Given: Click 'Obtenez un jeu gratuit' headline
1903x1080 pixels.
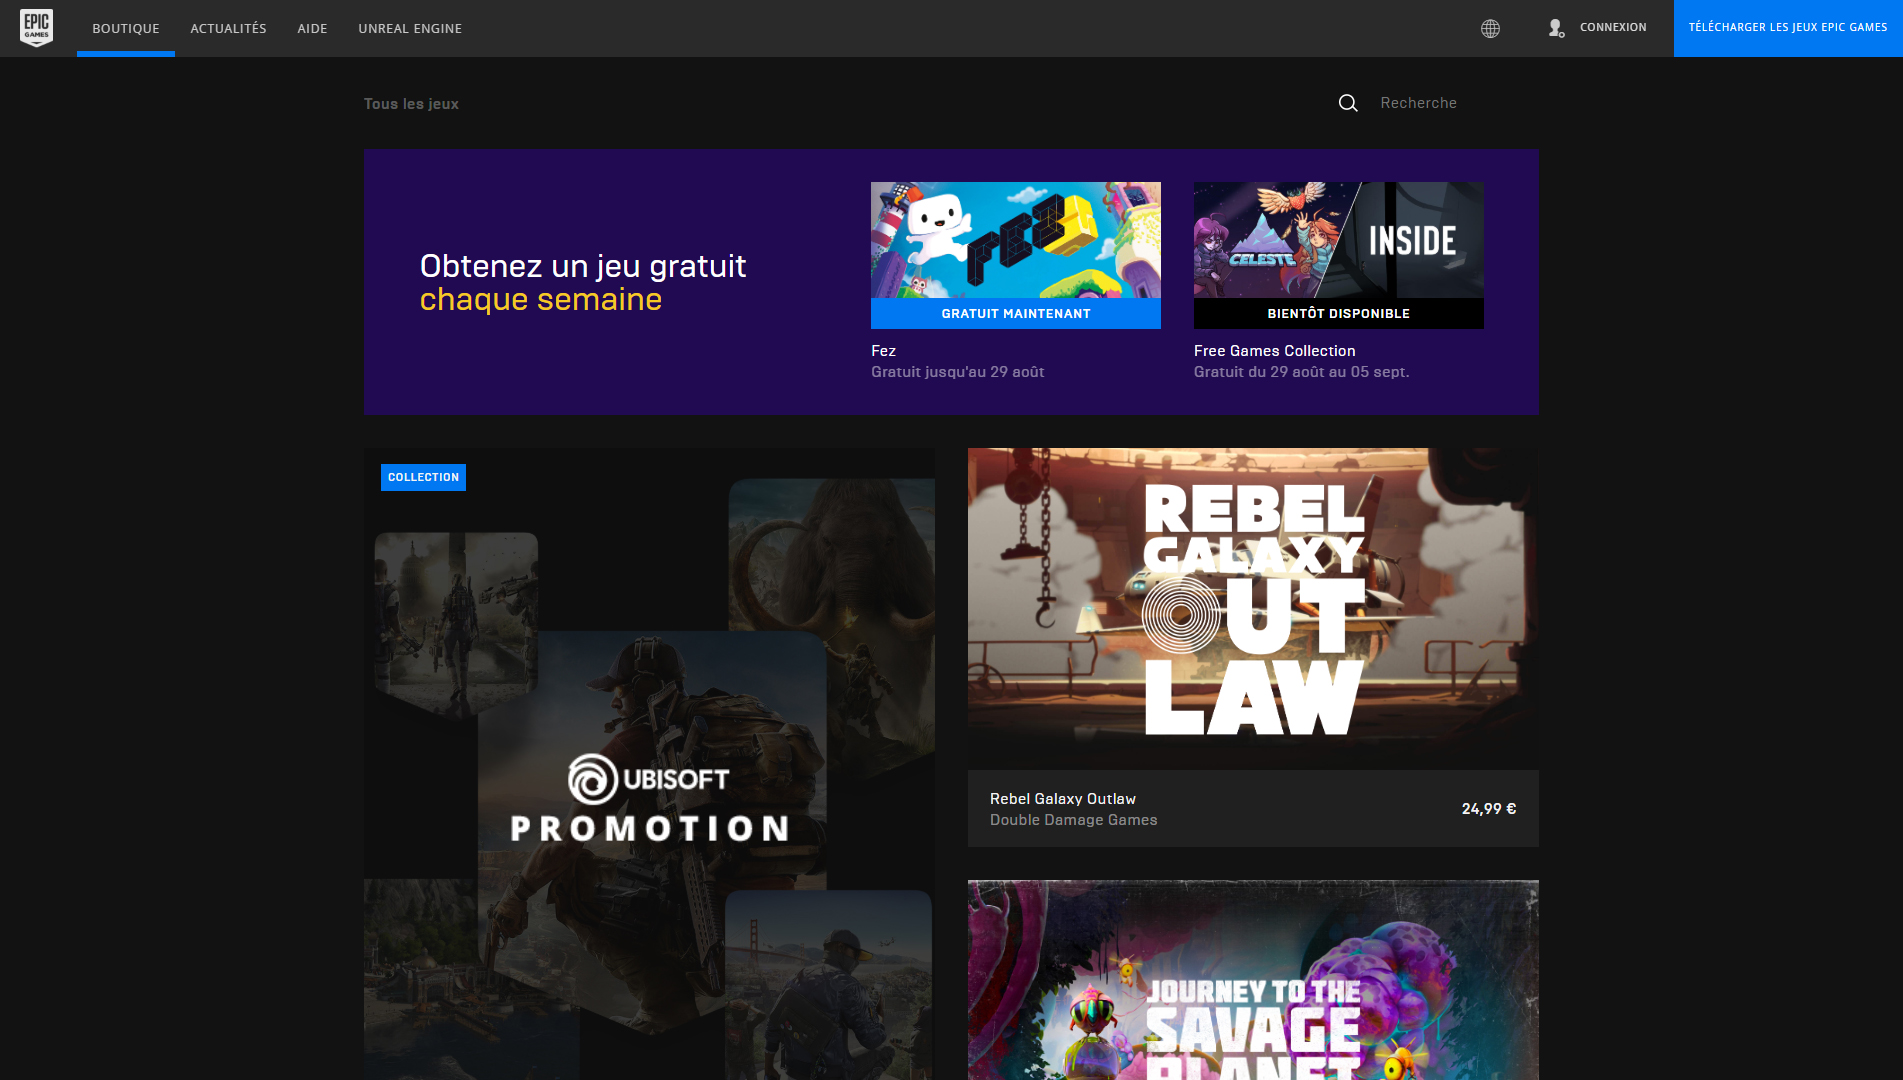Looking at the screenshot, I should click(583, 266).
